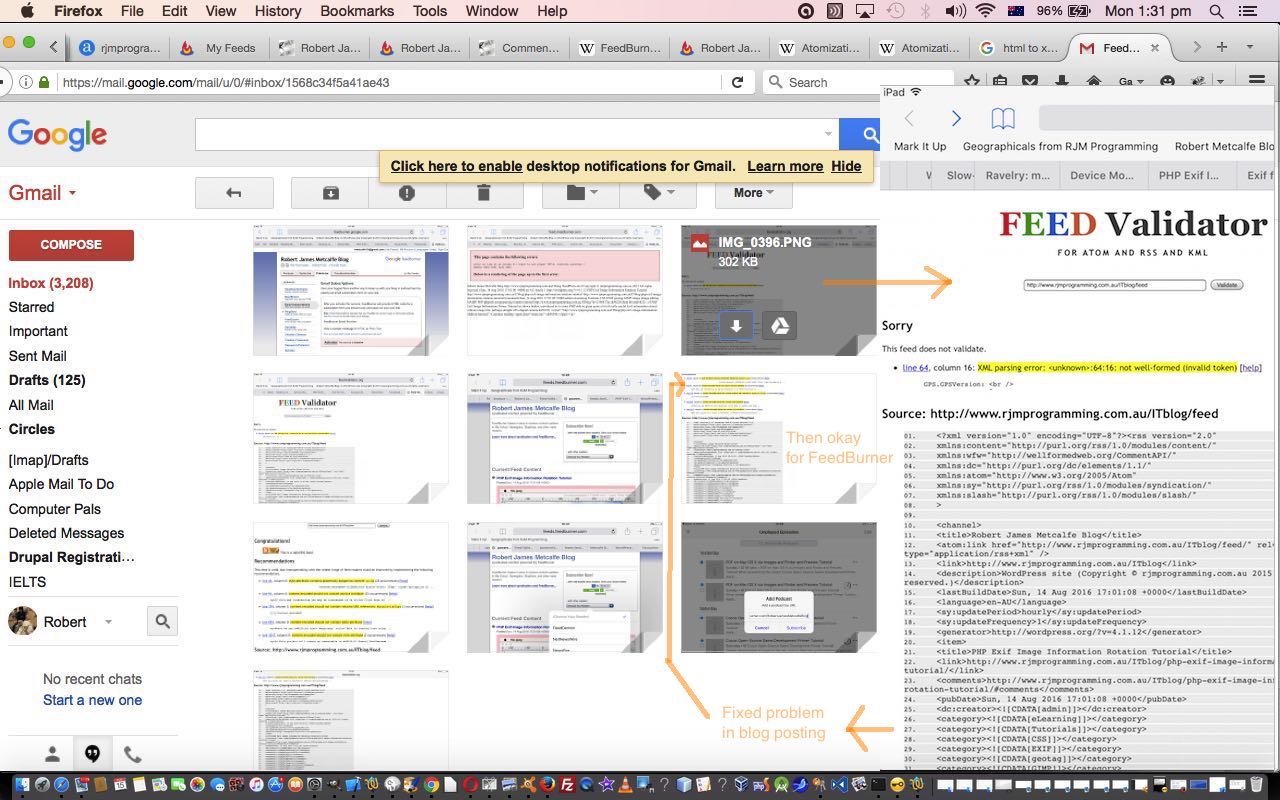Show Hangouts contacts icon

(x=53, y=755)
